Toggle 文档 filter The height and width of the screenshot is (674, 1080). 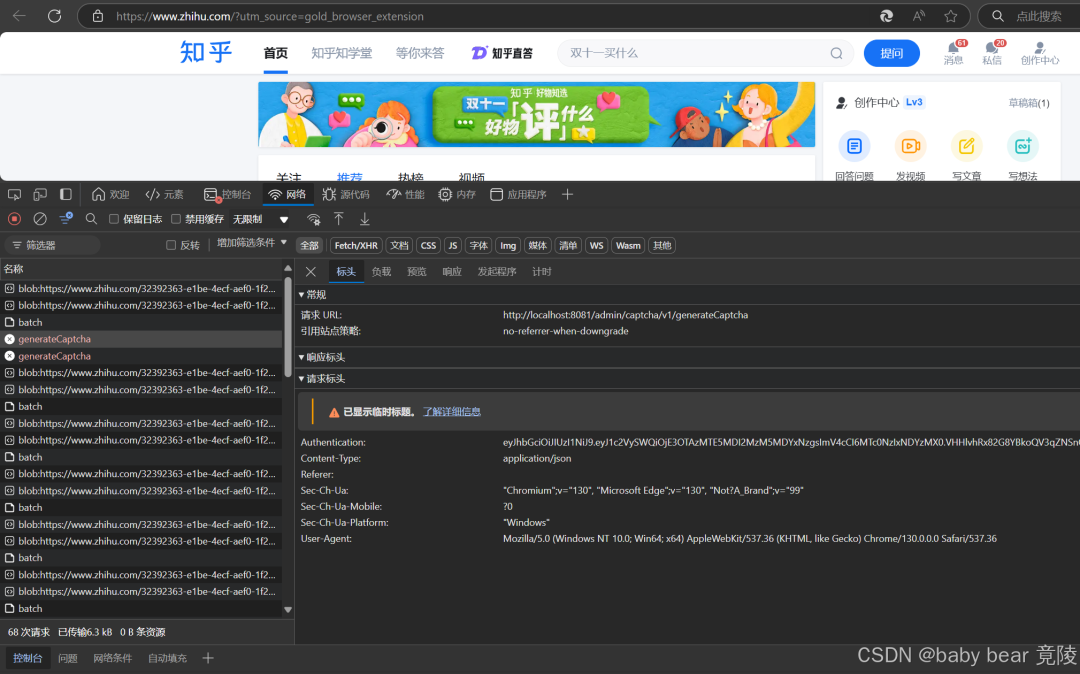(399, 246)
